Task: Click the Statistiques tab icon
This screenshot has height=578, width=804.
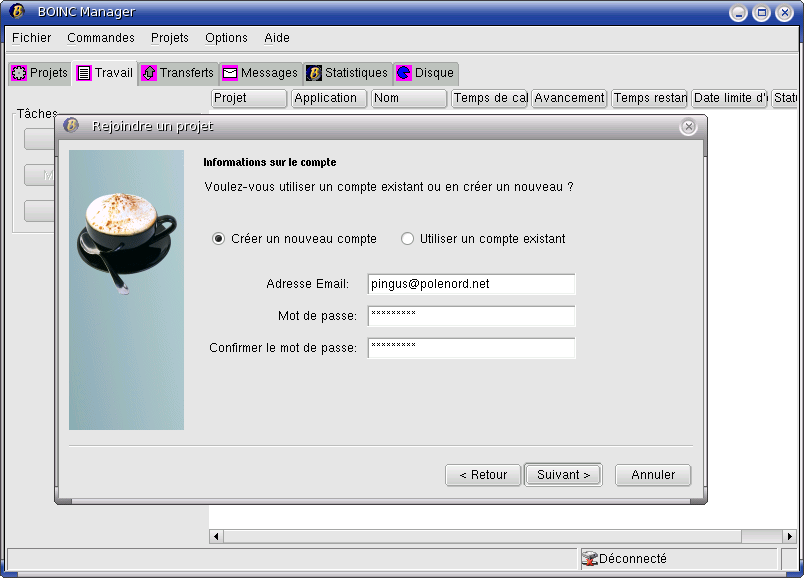Action: click(x=314, y=73)
